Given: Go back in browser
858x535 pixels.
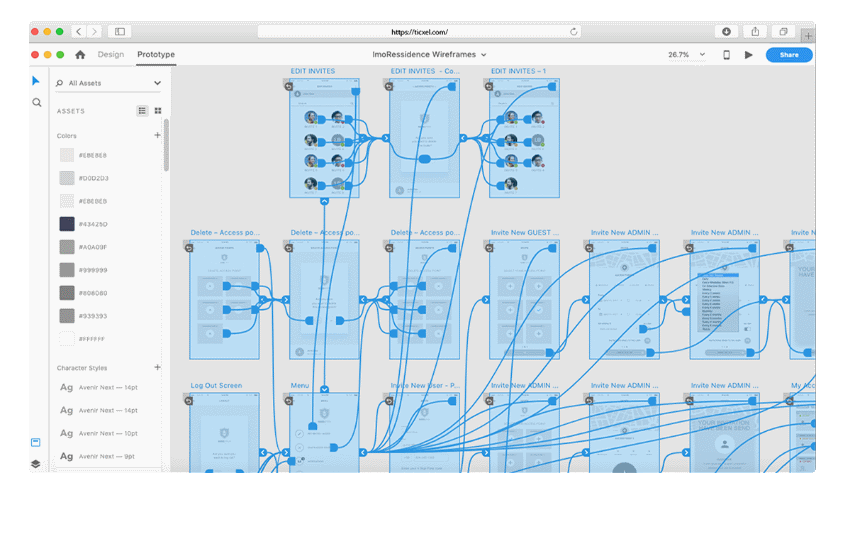Looking at the screenshot, I should click(79, 32).
